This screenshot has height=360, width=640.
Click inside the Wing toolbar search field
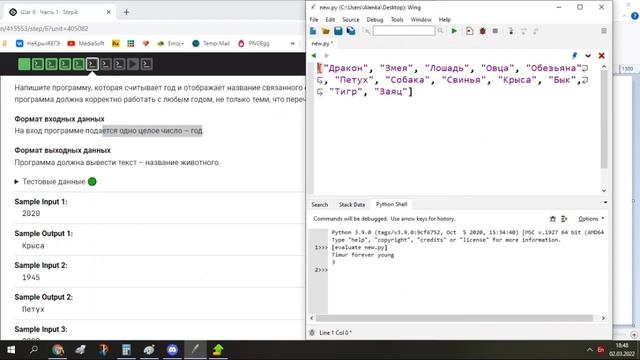(404, 31)
